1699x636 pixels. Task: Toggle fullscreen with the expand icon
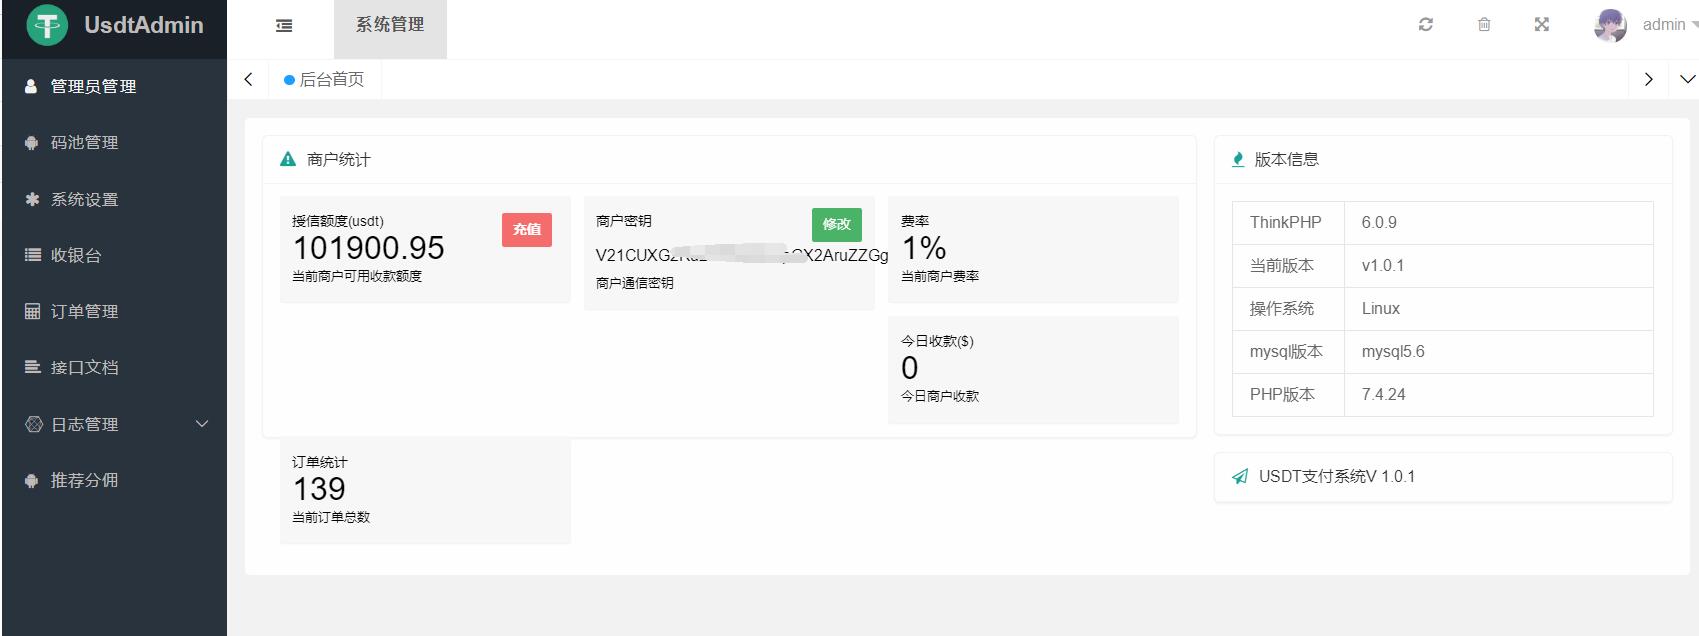point(1542,25)
